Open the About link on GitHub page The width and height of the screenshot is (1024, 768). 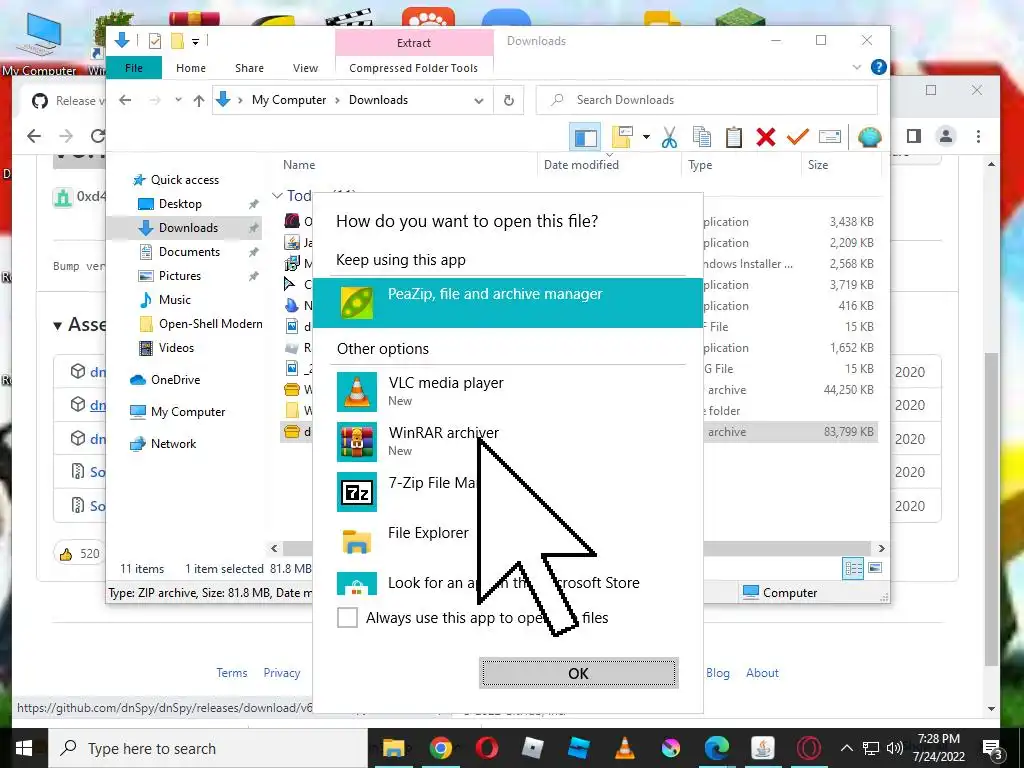(762, 673)
